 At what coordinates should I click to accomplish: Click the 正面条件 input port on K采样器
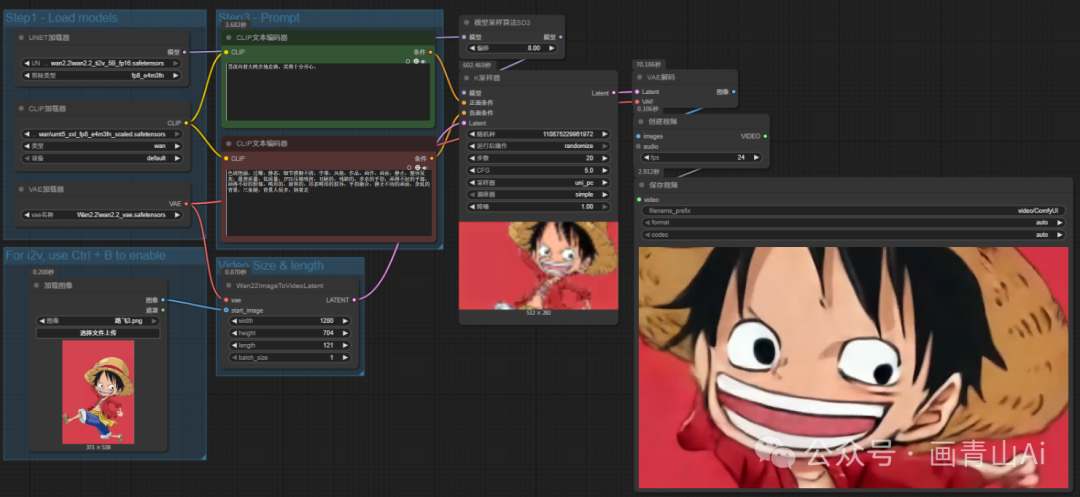click(x=464, y=103)
